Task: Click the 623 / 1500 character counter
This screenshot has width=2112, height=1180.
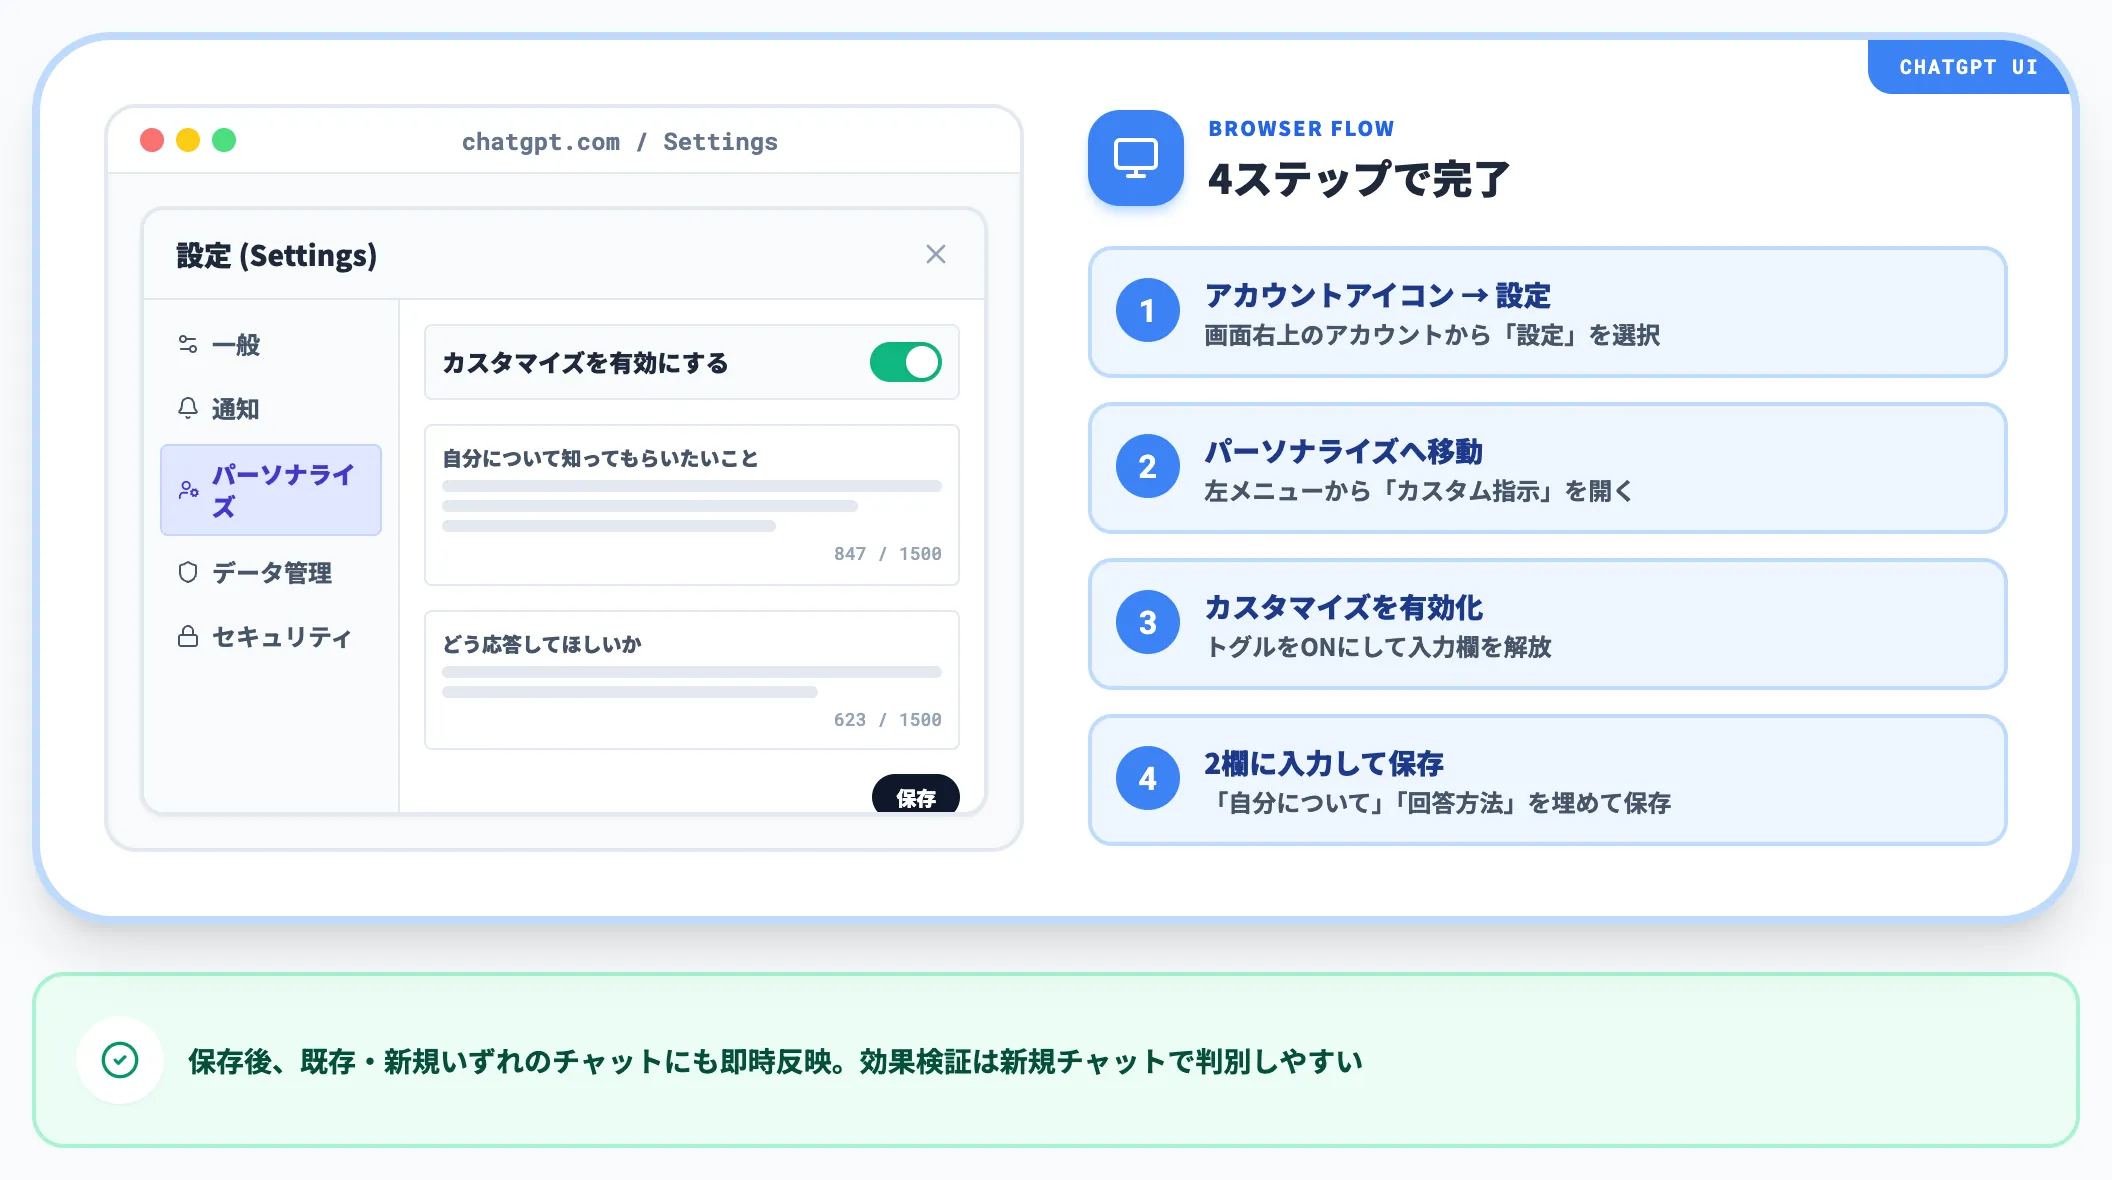Action: coord(888,720)
